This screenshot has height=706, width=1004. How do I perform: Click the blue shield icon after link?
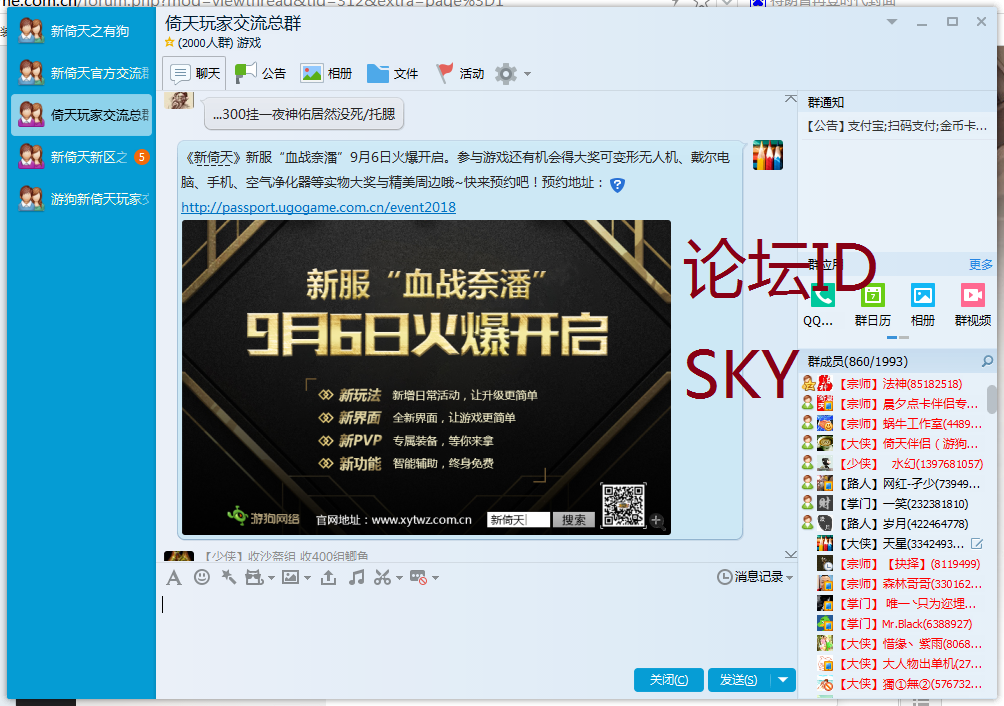pyautogui.click(x=617, y=185)
